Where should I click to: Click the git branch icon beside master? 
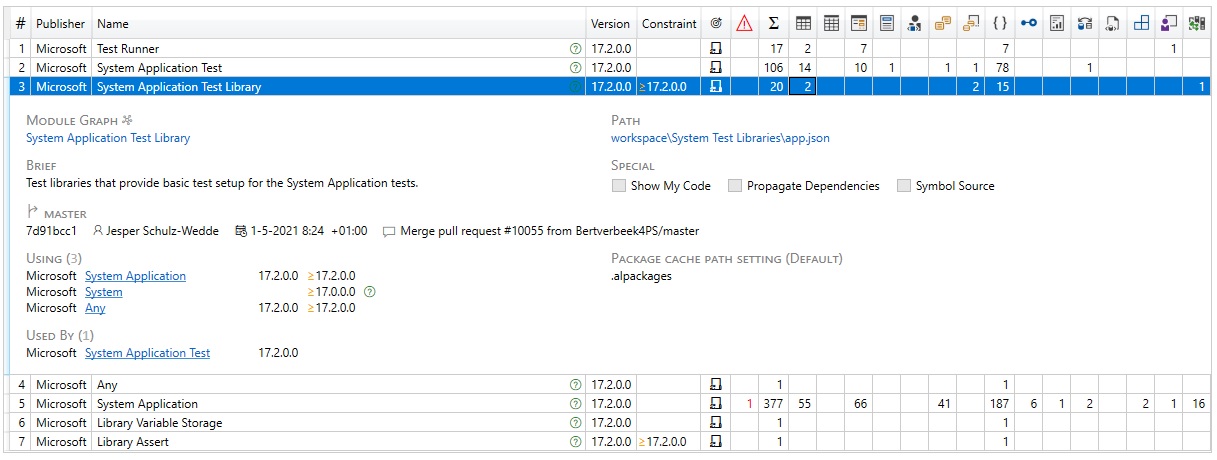pos(32,212)
